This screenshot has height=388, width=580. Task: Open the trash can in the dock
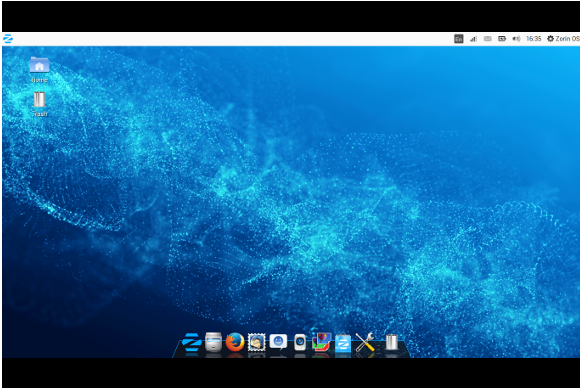click(x=391, y=342)
